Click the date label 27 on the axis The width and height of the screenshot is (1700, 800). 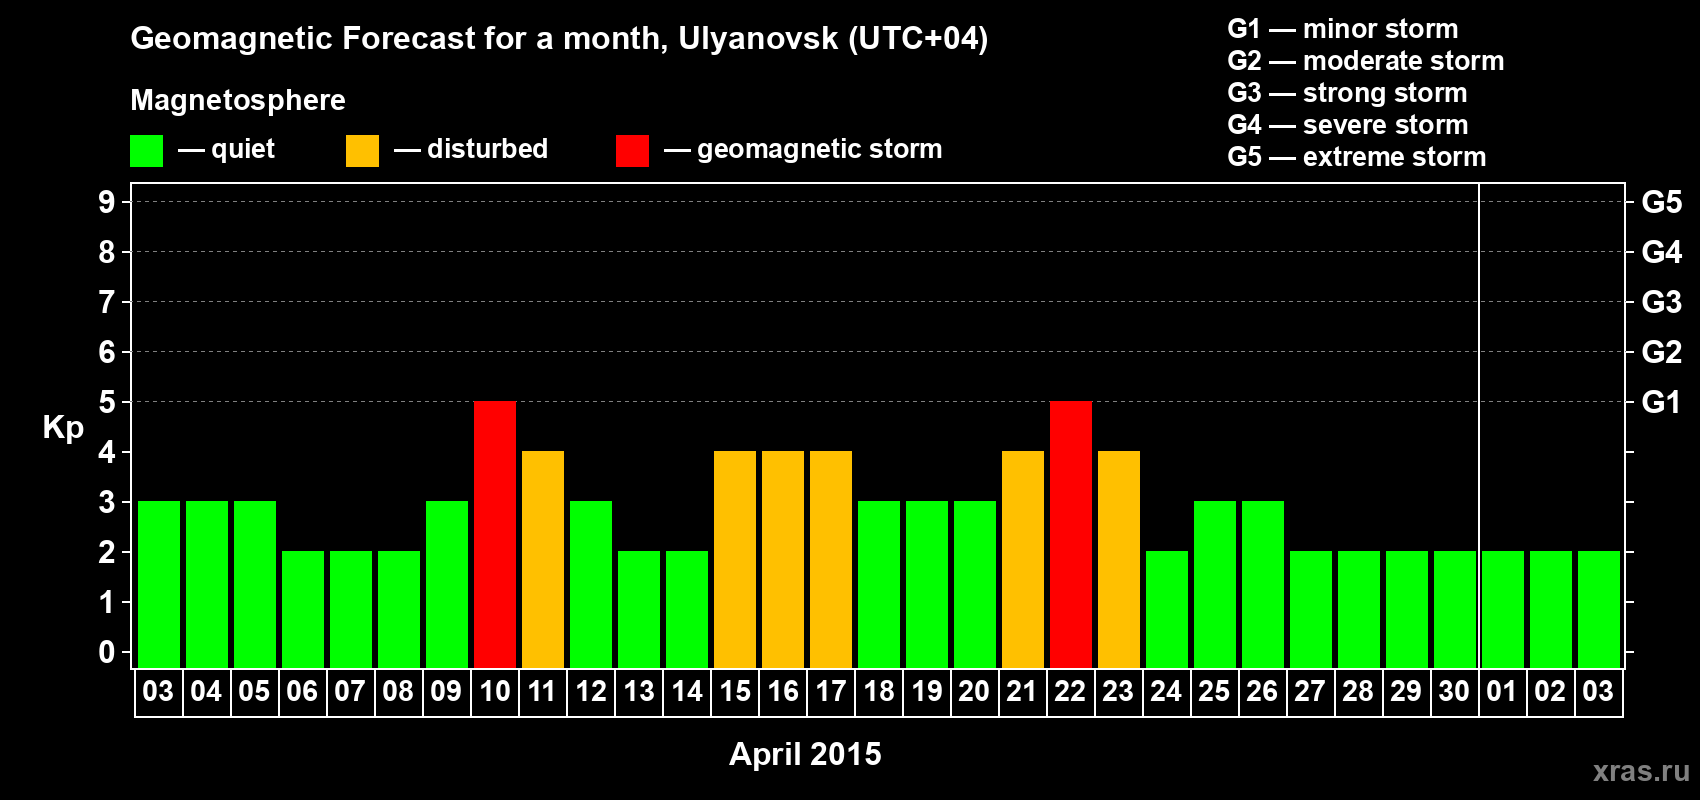tap(1310, 691)
